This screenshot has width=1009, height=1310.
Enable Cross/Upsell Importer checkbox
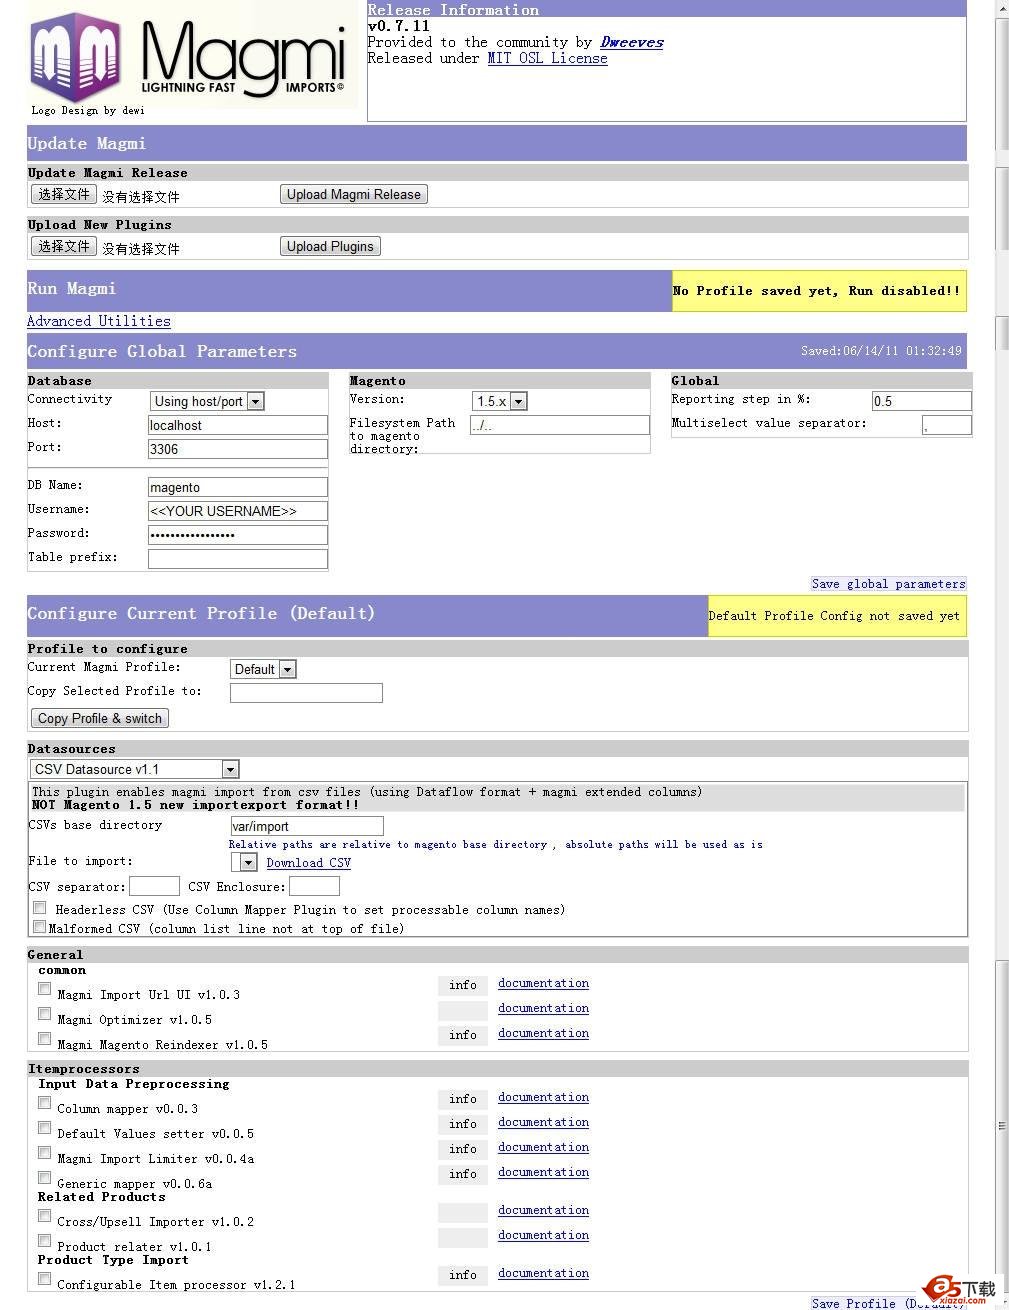[44, 1216]
